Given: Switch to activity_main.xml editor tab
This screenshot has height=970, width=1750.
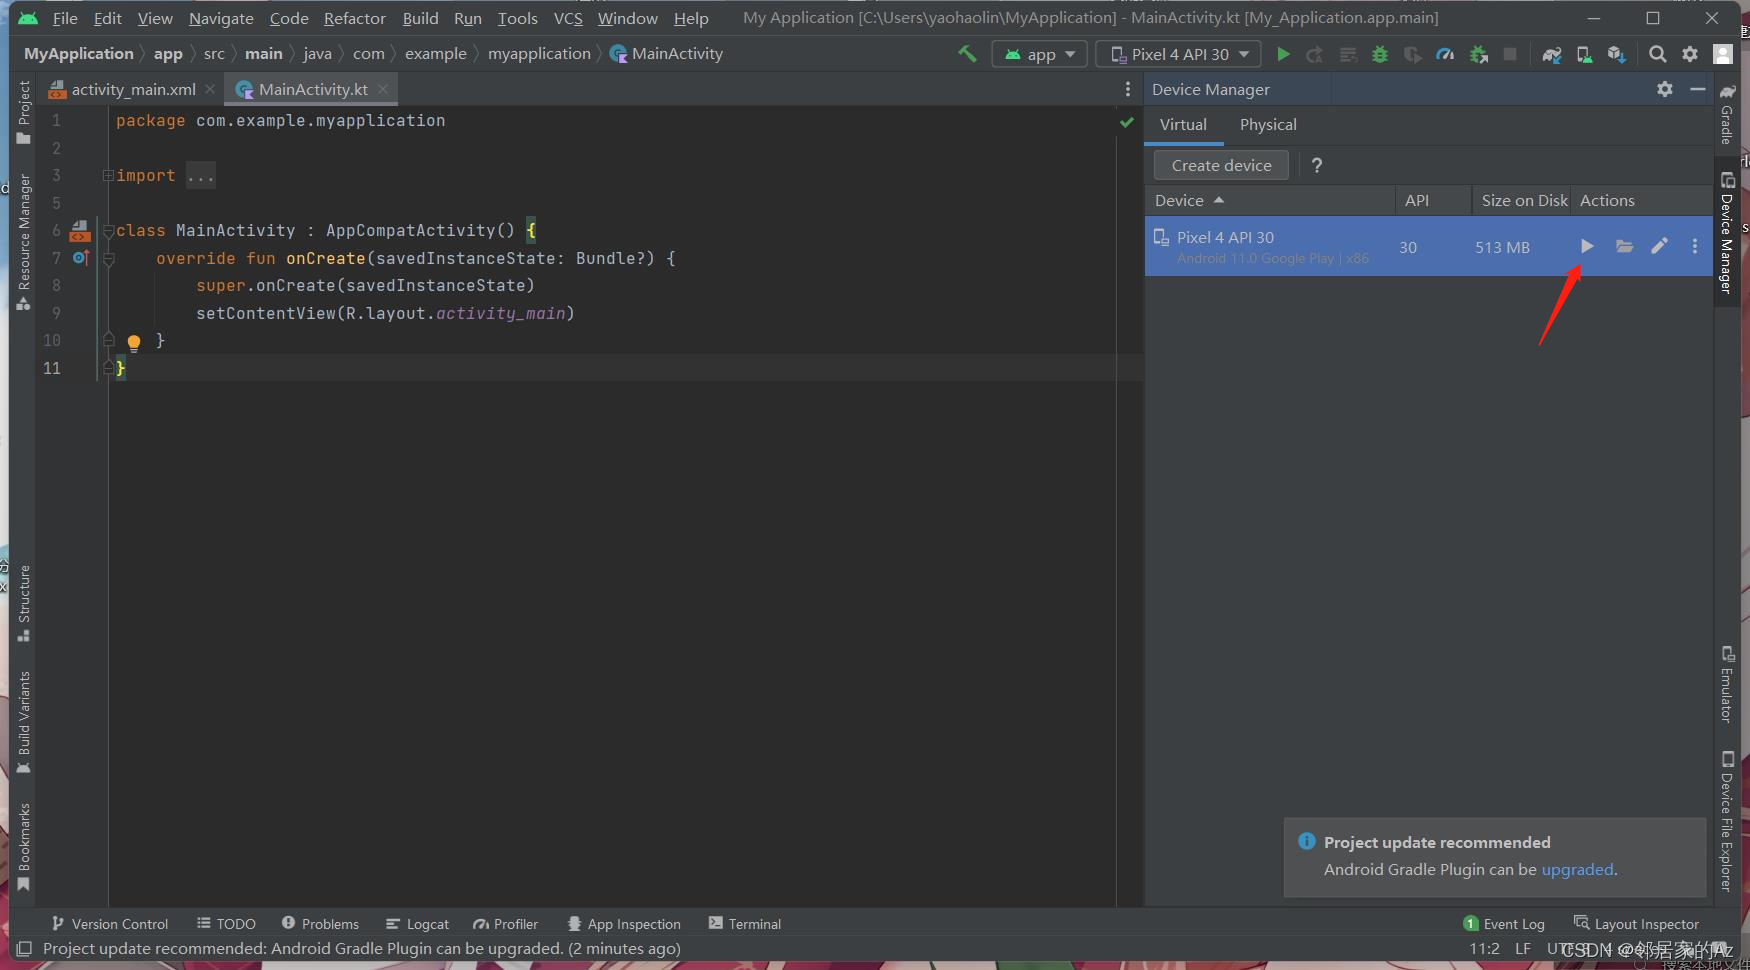Looking at the screenshot, I should pos(132,89).
